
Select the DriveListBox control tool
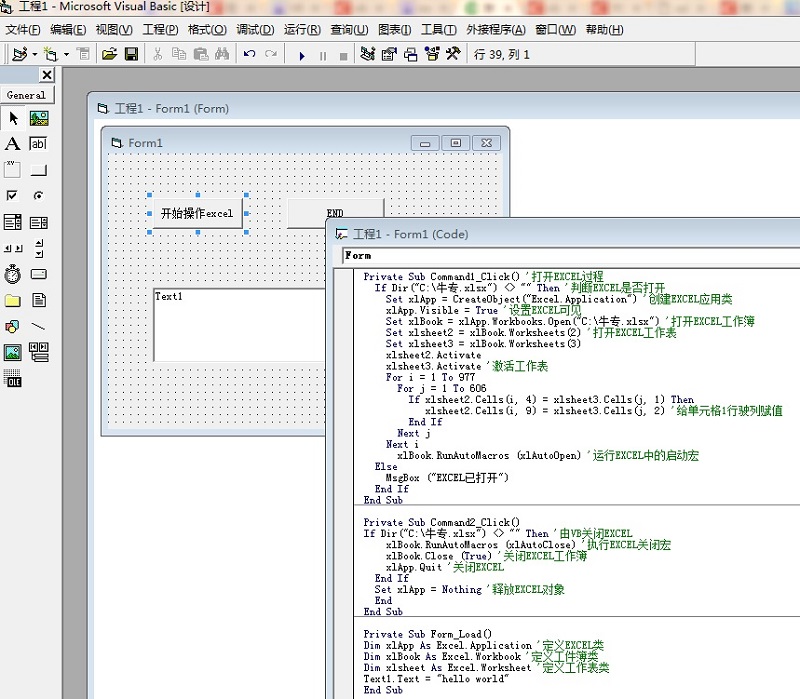[39, 274]
